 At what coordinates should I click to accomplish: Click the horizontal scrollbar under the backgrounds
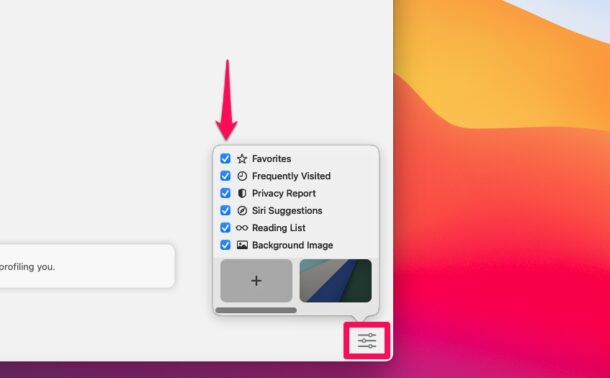tap(256, 310)
